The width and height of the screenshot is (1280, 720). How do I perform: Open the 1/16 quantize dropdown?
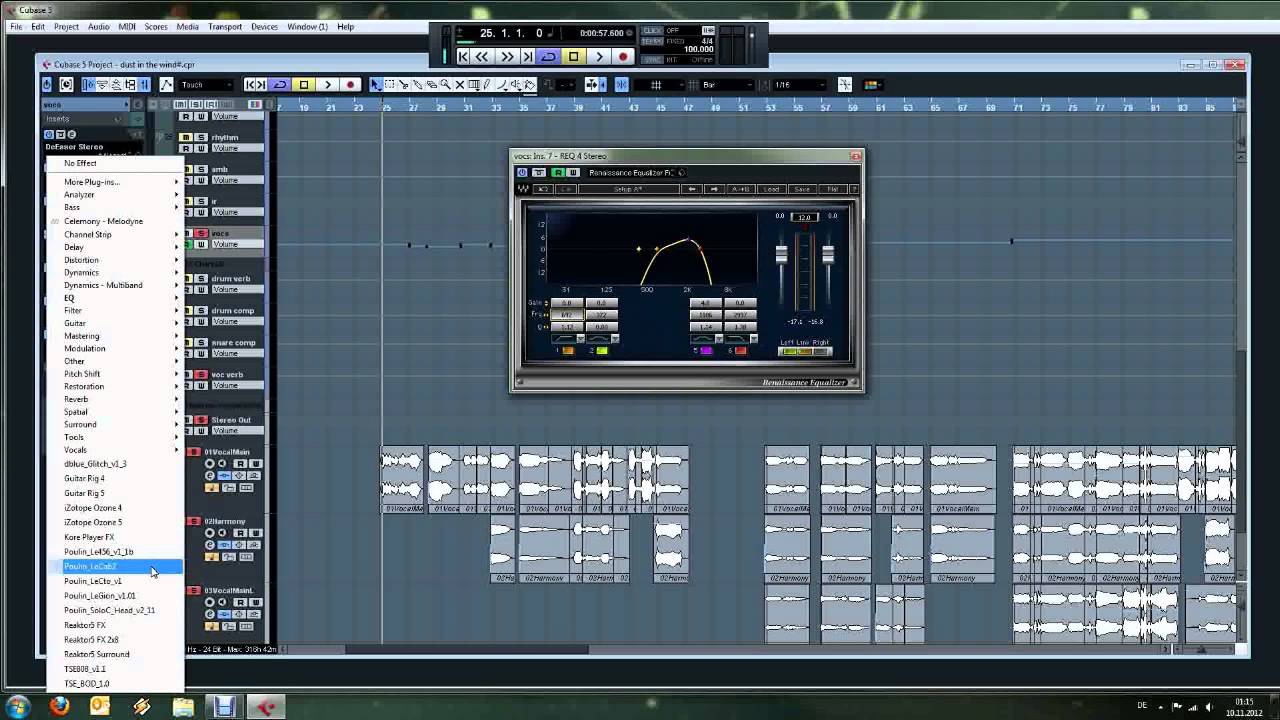[799, 85]
